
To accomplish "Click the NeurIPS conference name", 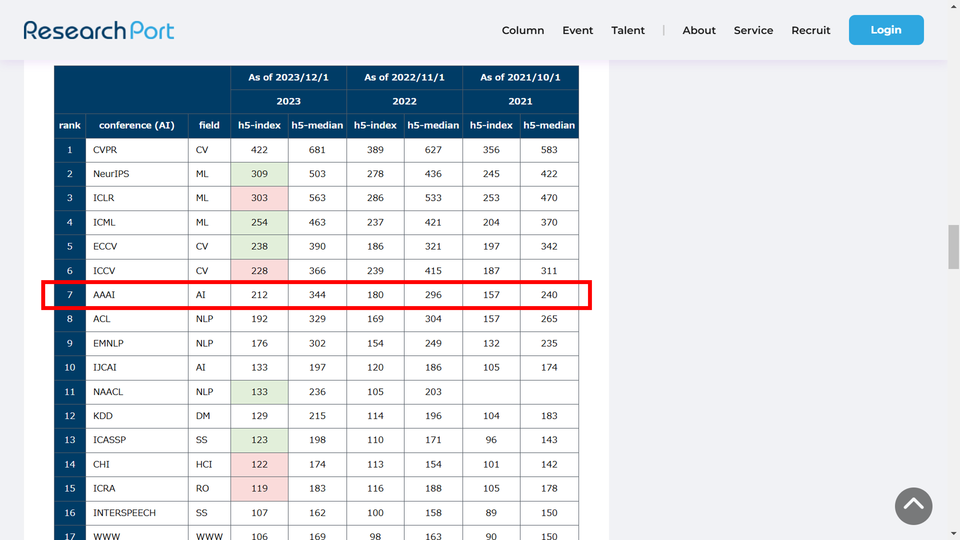I will tap(110, 174).
